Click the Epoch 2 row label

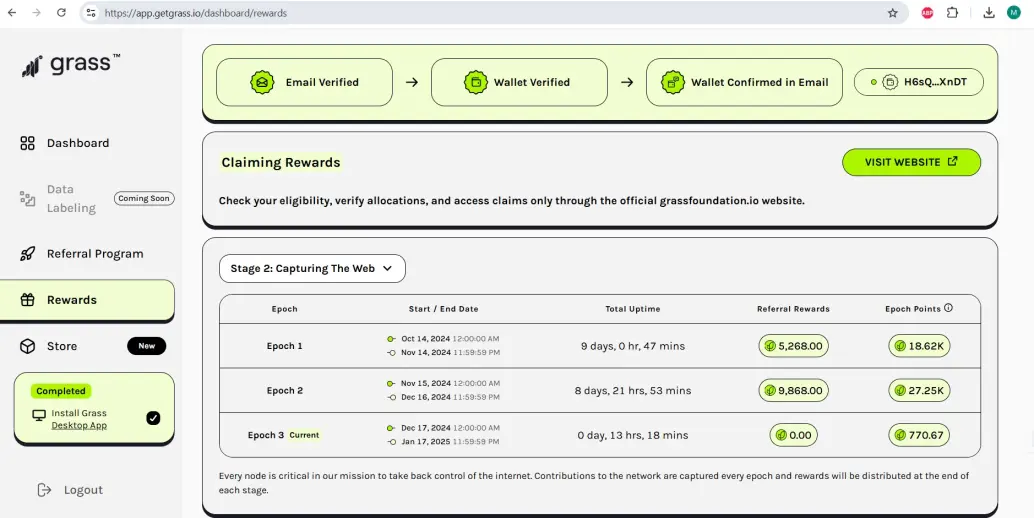click(284, 391)
